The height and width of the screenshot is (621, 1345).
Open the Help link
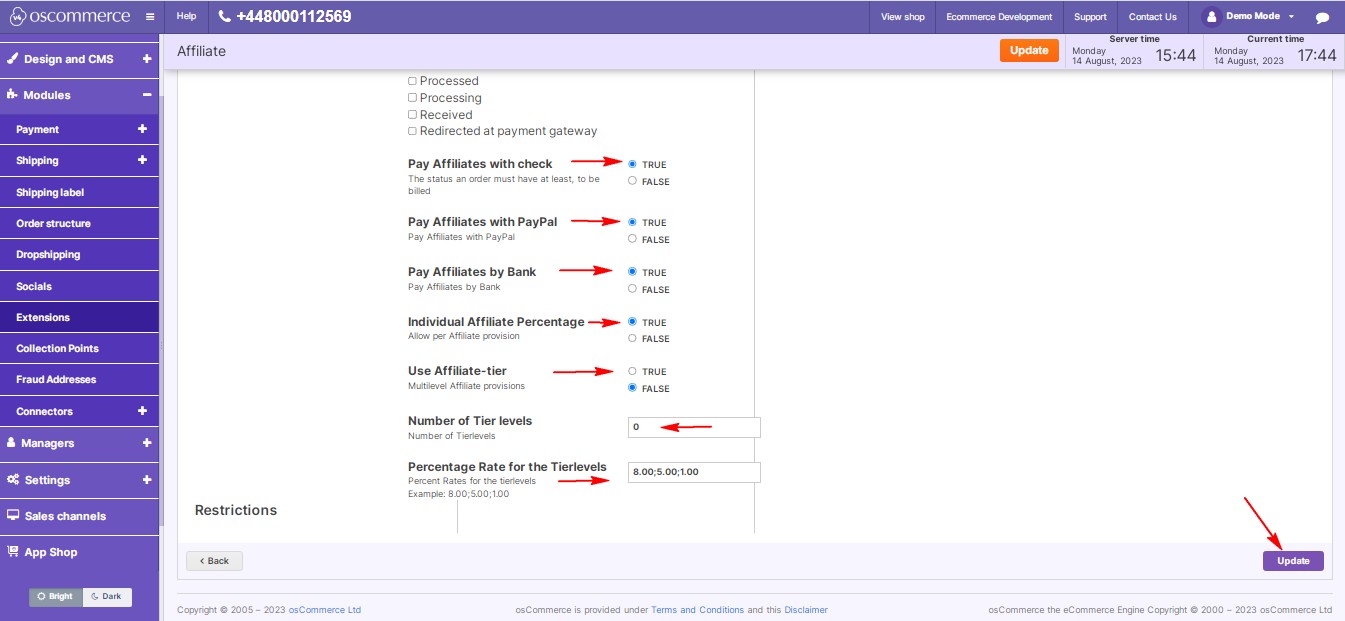coord(186,17)
